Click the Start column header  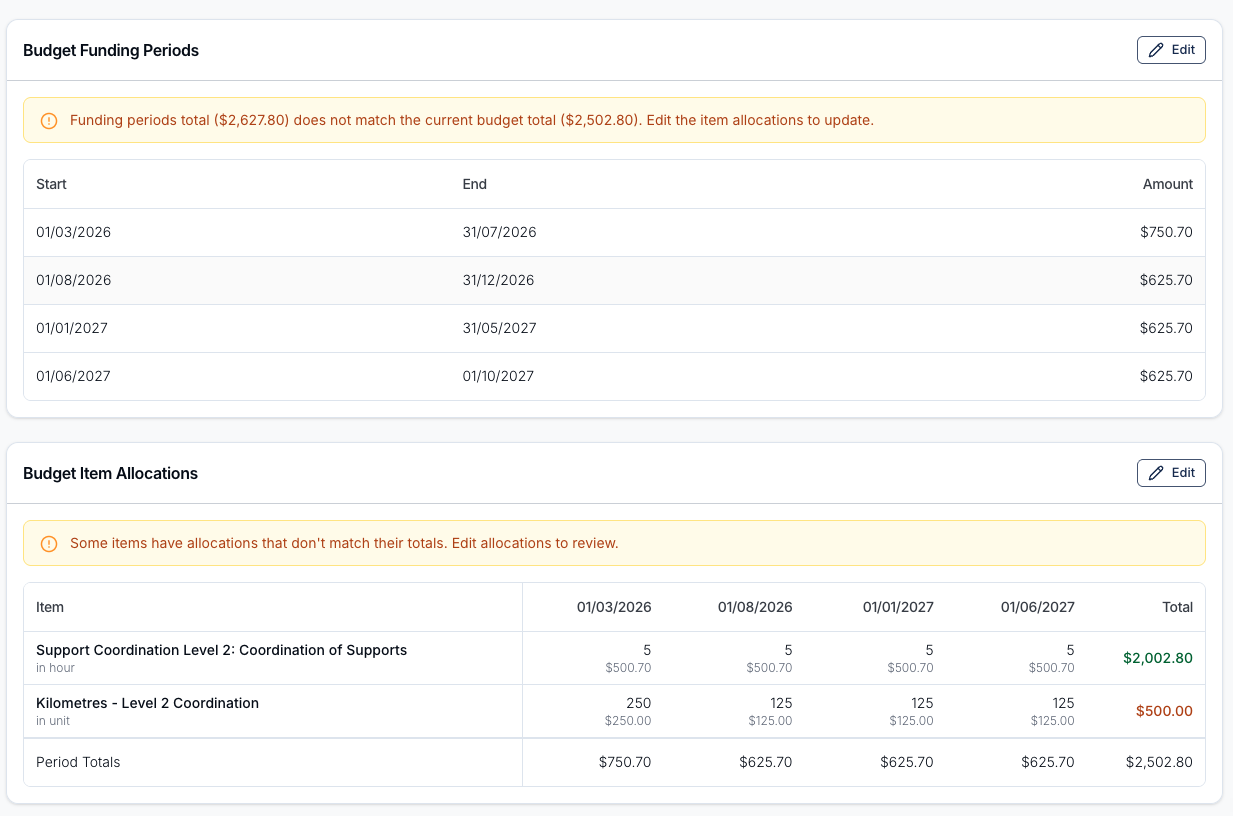[x=51, y=184]
